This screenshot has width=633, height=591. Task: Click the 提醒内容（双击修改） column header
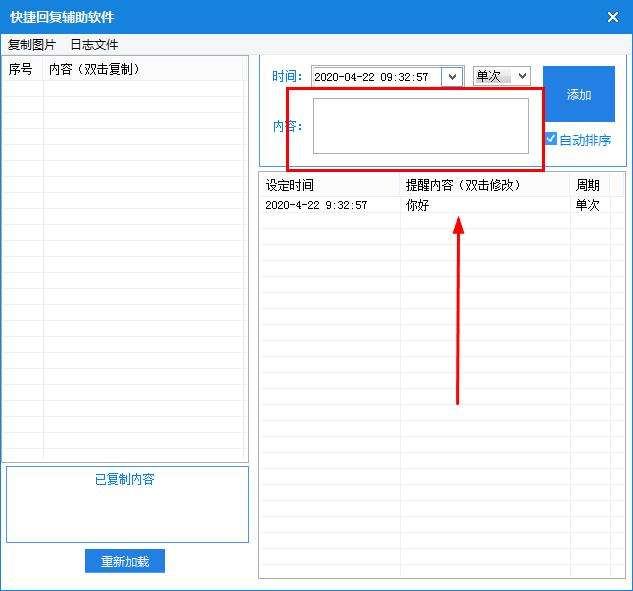click(x=484, y=185)
